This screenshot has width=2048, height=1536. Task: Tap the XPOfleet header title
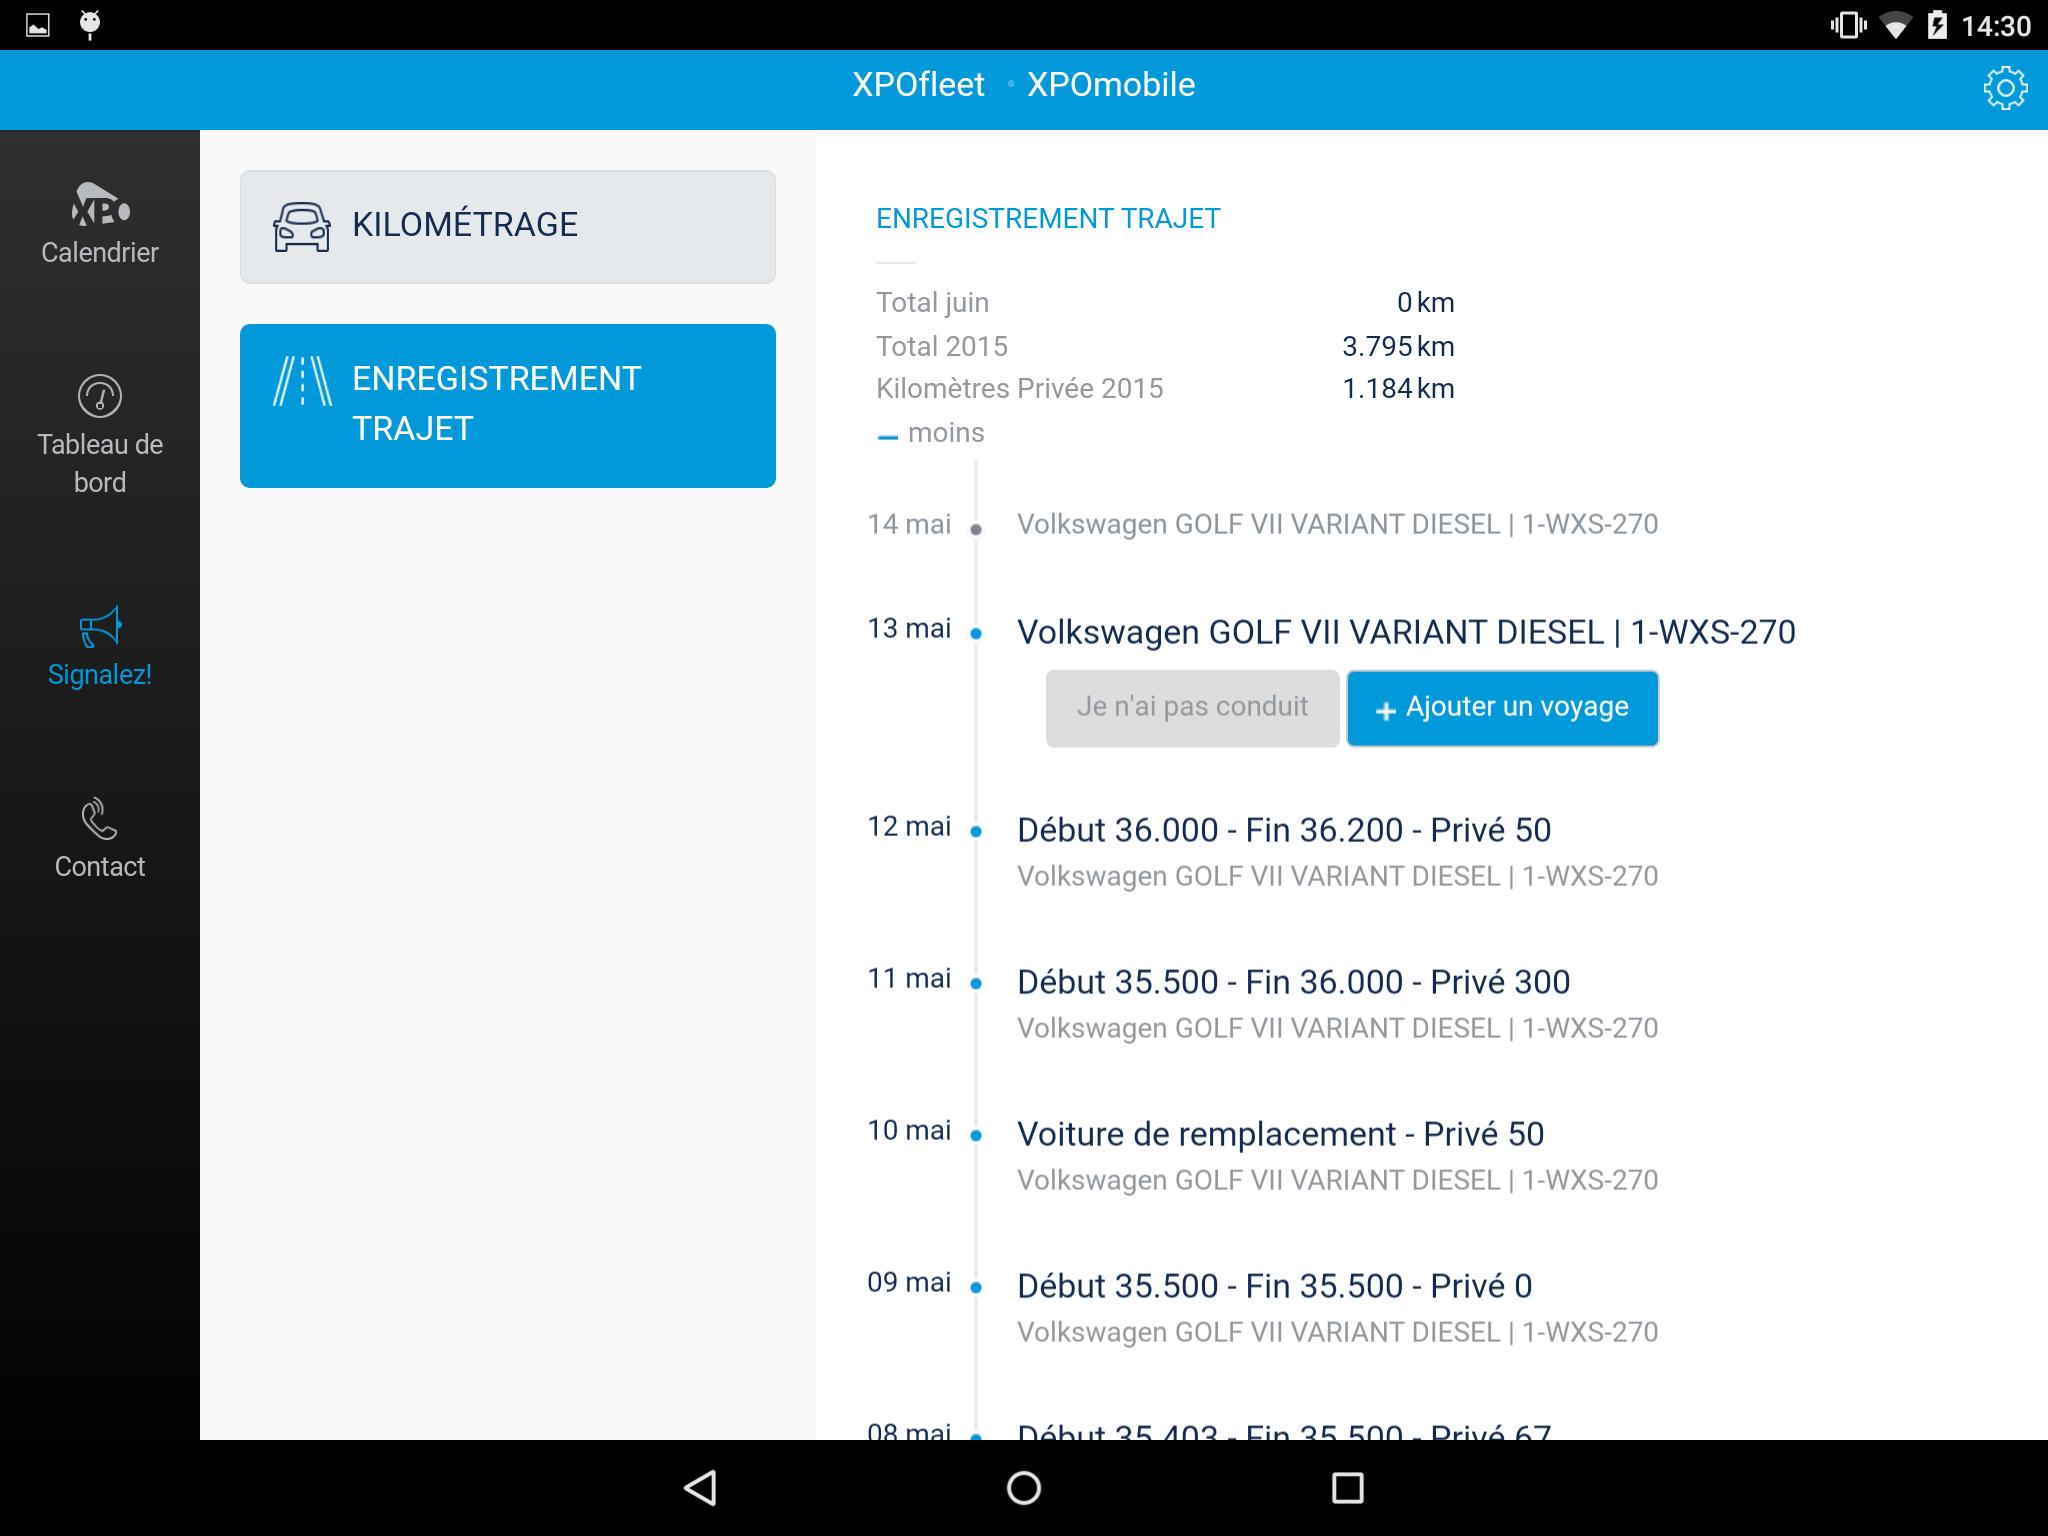point(918,85)
